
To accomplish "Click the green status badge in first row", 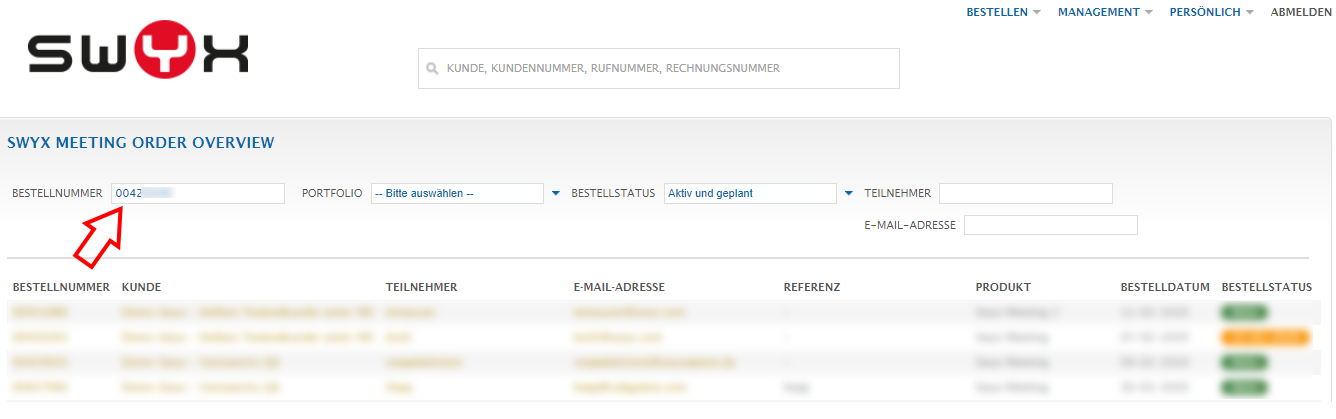I will tap(1244, 313).
